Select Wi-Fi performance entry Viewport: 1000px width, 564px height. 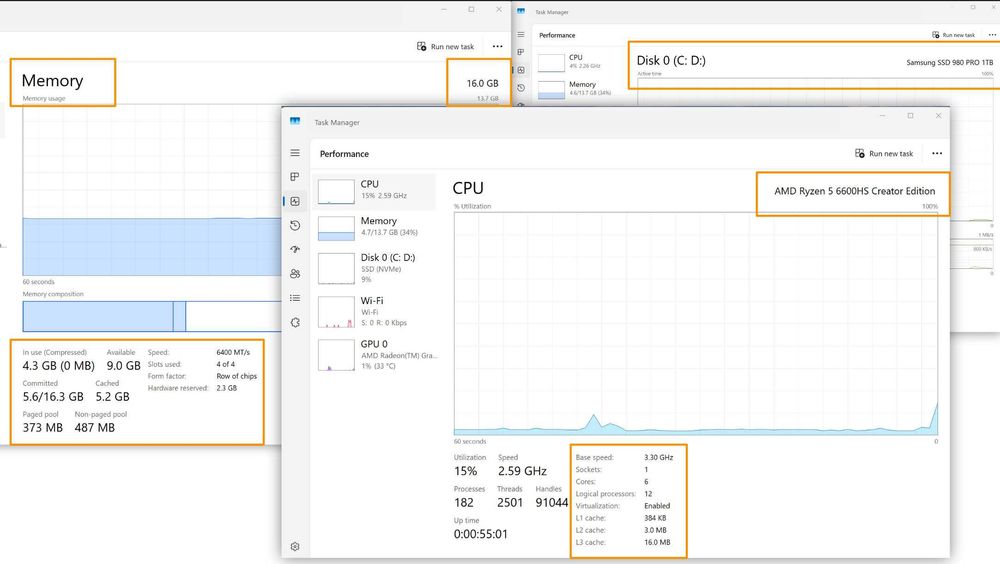(374, 311)
